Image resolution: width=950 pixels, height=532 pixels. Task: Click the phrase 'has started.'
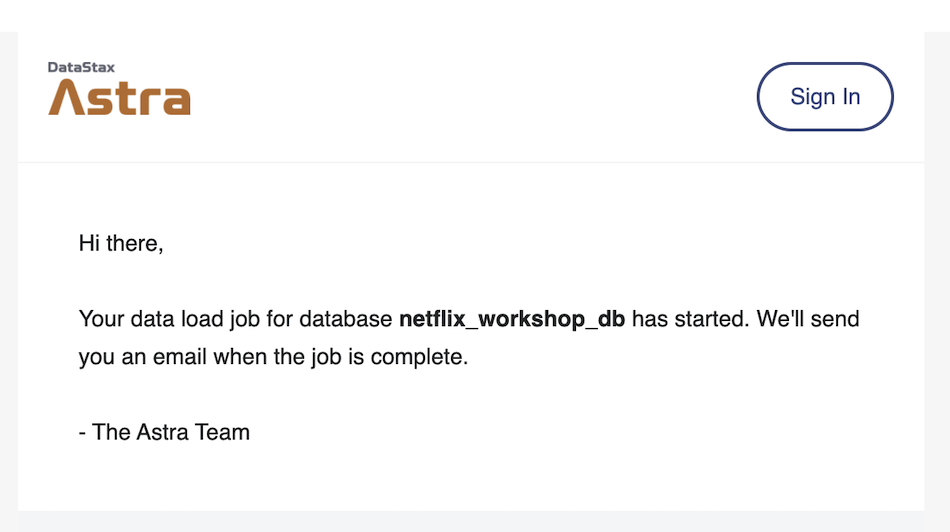691,319
